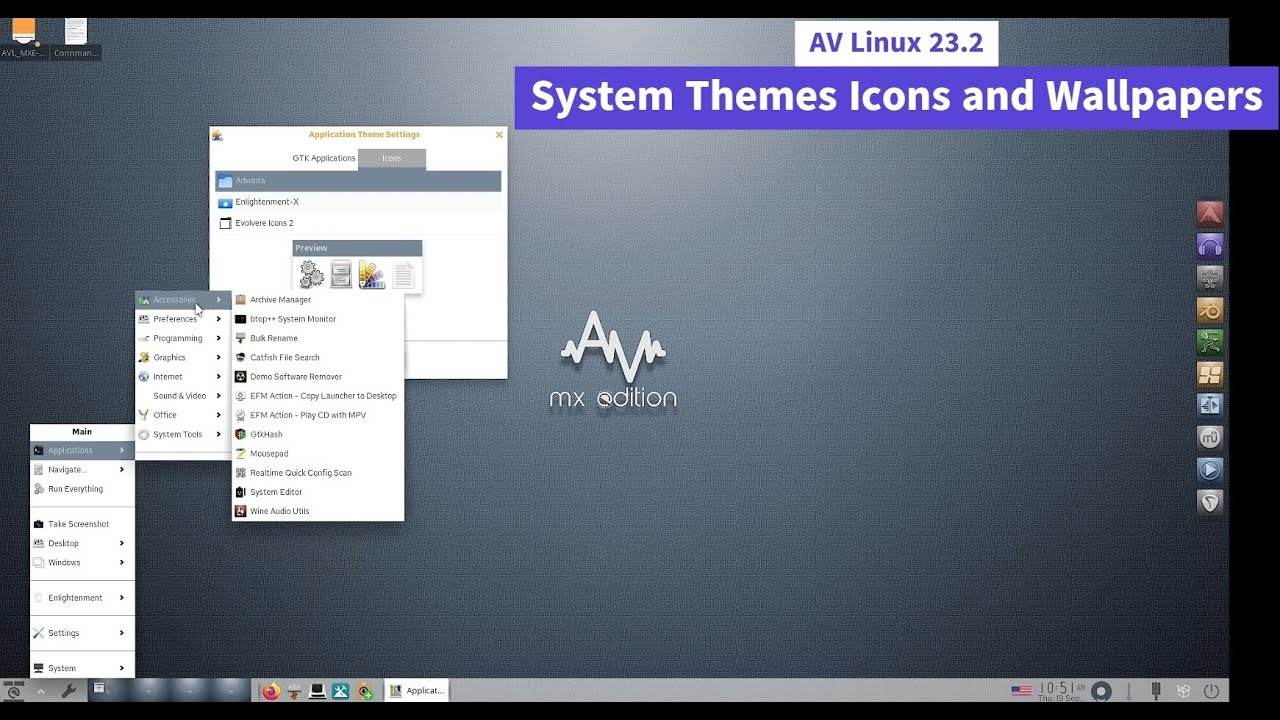Select the Enlightenment-X icon theme
The width and height of the screenshot is (1280, 720).
click(358, 202)
